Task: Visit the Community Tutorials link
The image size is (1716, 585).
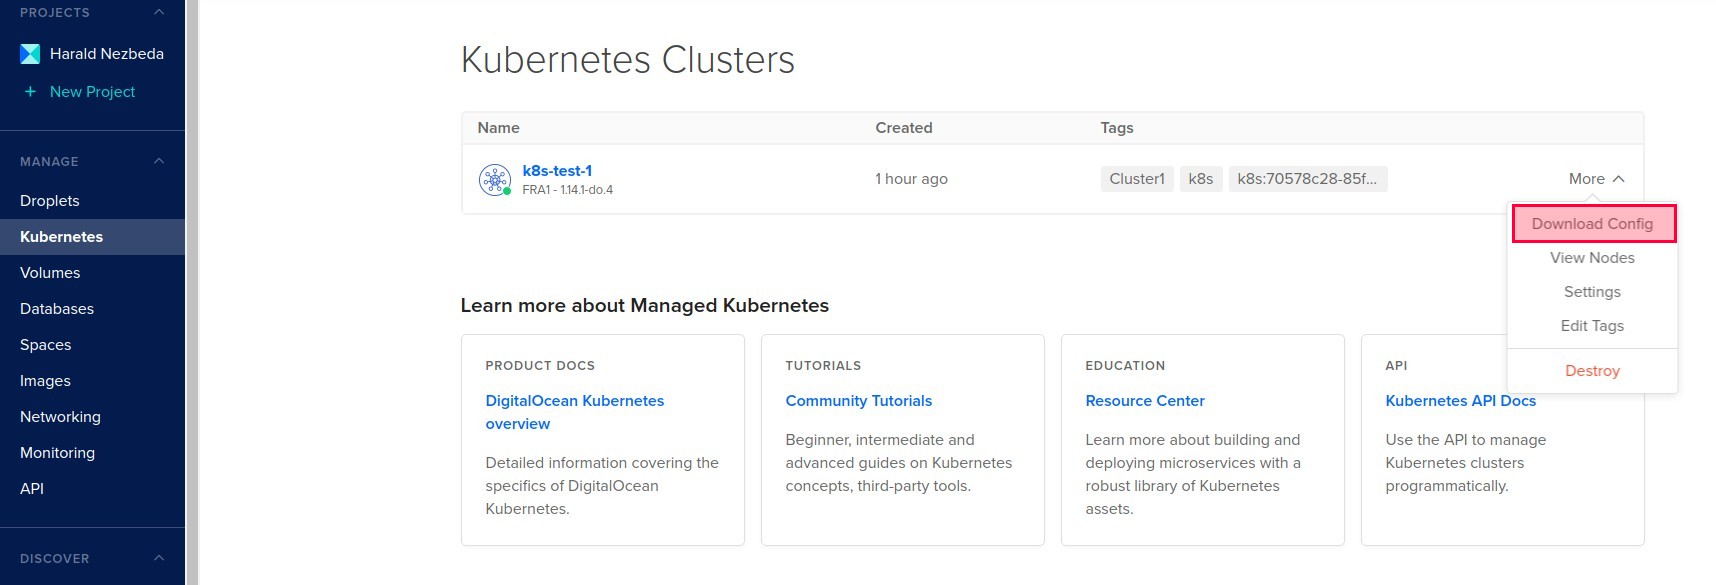Action: tap(858, 401)
